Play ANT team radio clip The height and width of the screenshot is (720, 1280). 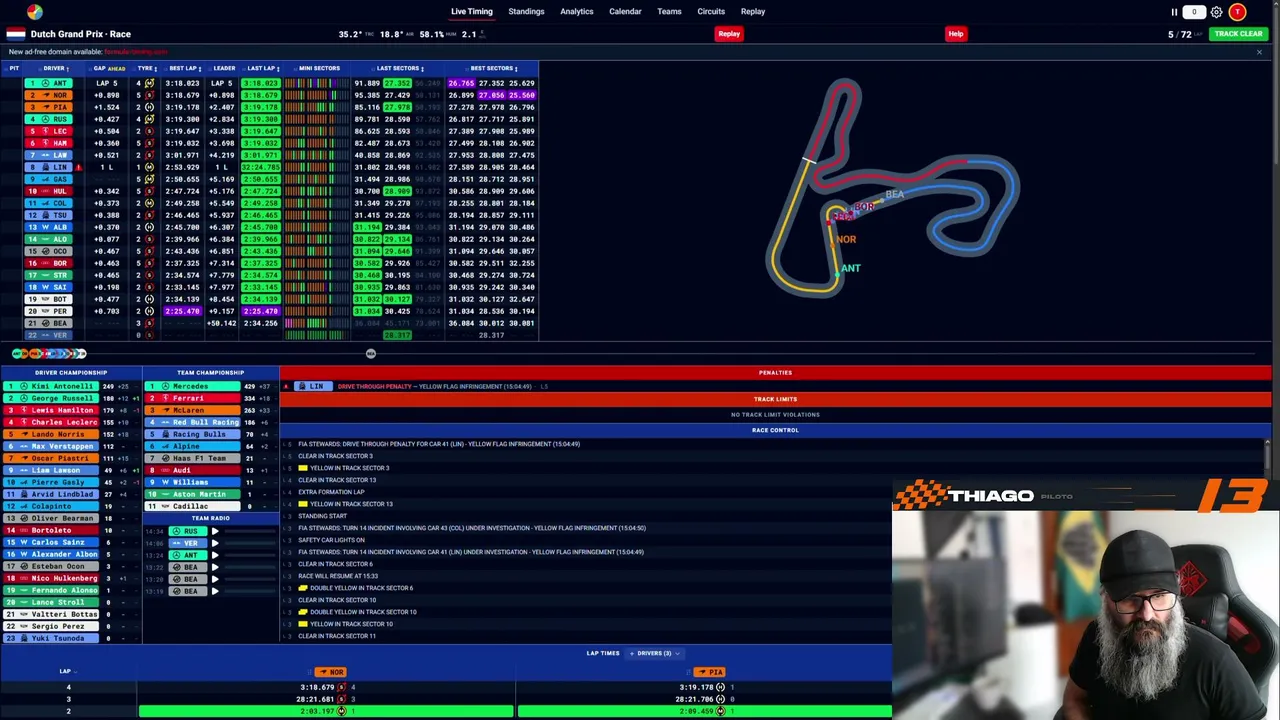coord(215,555)
